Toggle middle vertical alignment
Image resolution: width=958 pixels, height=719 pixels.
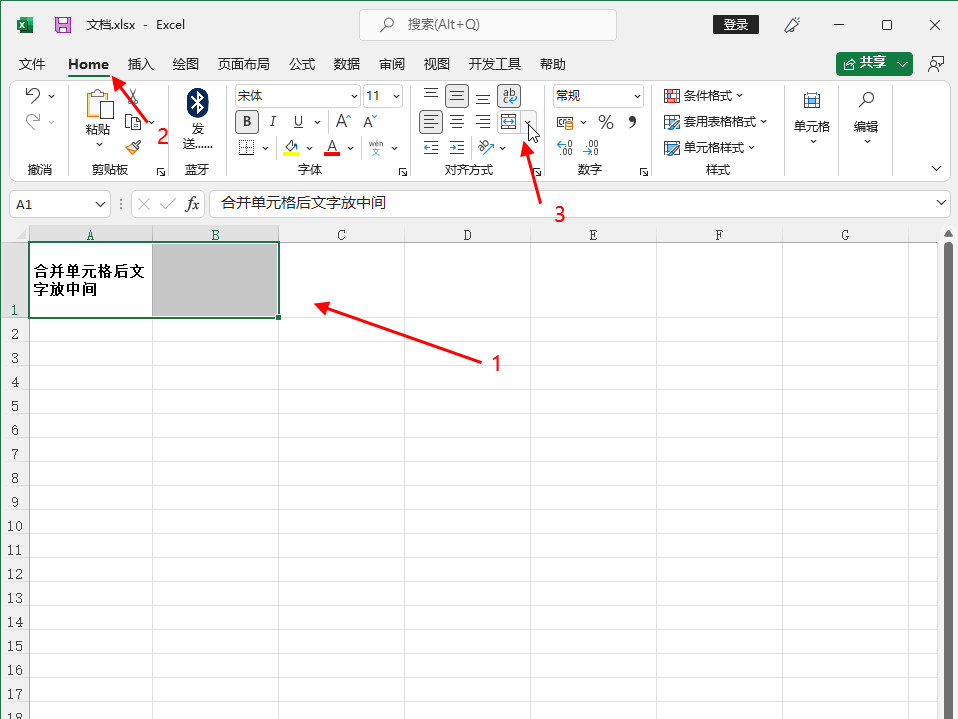457,96
